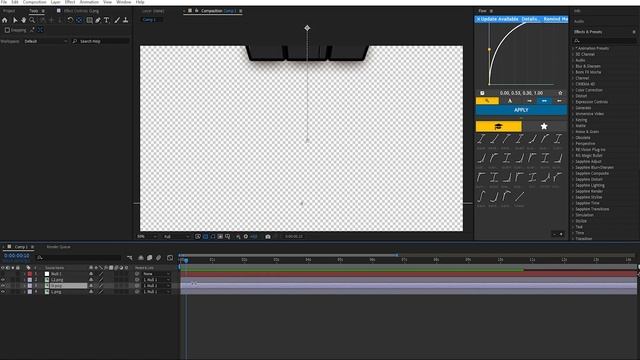Click the yellow handle on Flow curve
The height and width of the screenshot is (360, 640).
pos(489,49)
